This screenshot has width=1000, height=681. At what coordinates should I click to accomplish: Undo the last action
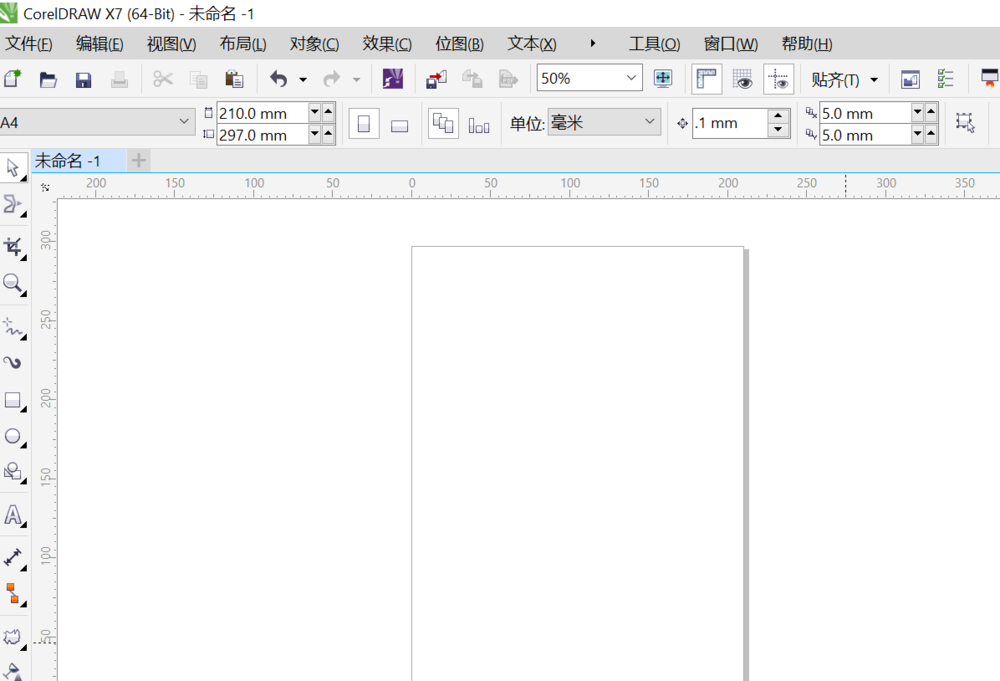point(278,79)
